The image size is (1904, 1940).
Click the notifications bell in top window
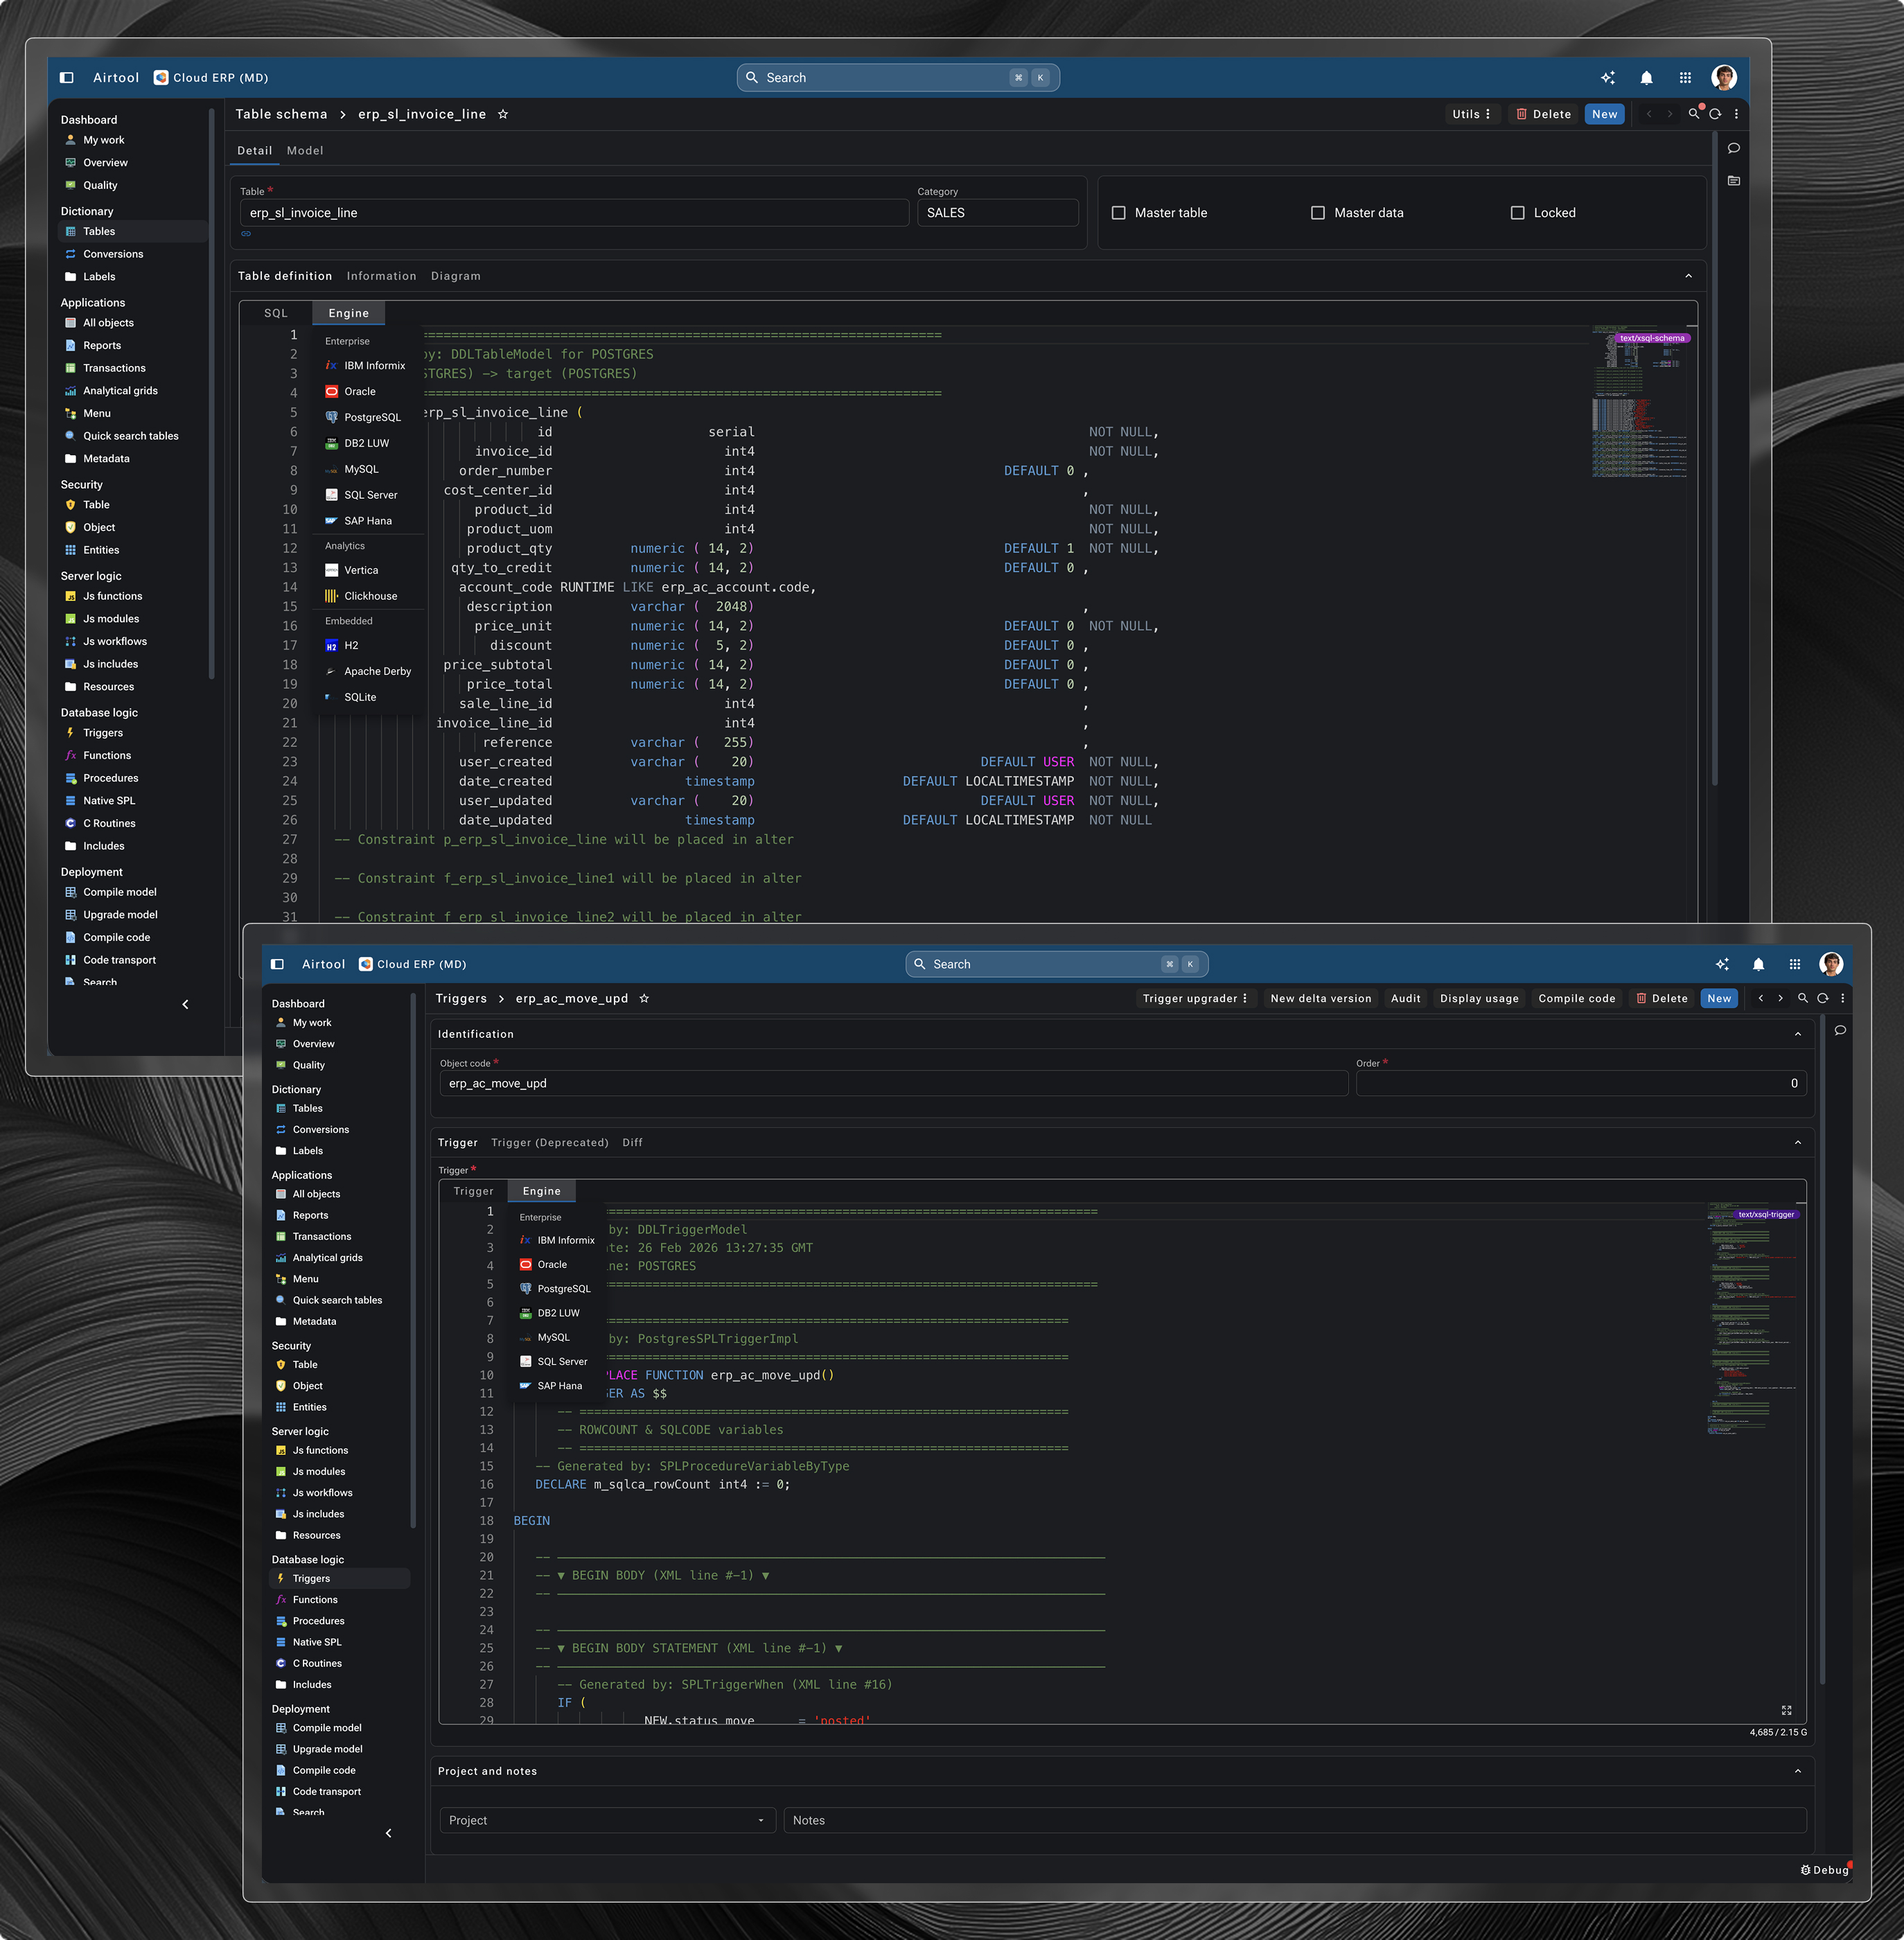click(1646, 78)
